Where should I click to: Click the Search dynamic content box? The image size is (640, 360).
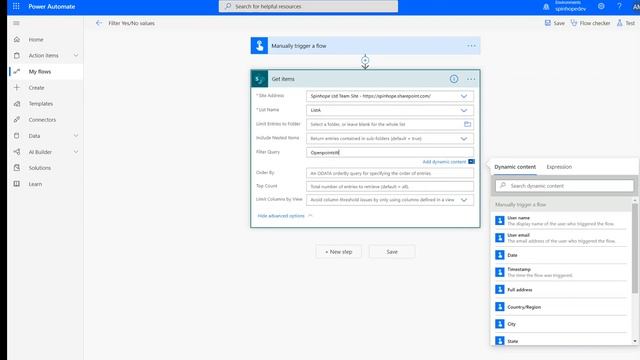(564, 186)
